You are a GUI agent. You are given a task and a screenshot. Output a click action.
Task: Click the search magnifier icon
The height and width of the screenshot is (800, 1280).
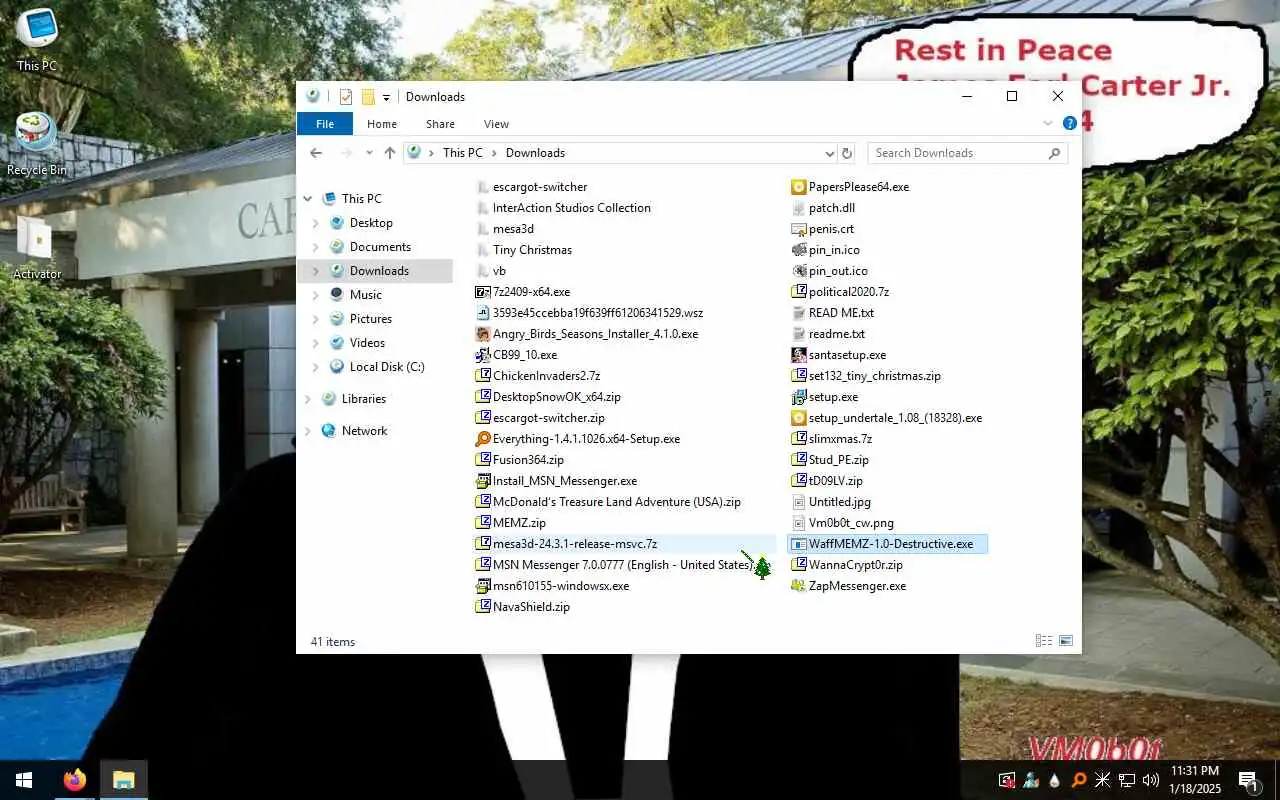1054,153
